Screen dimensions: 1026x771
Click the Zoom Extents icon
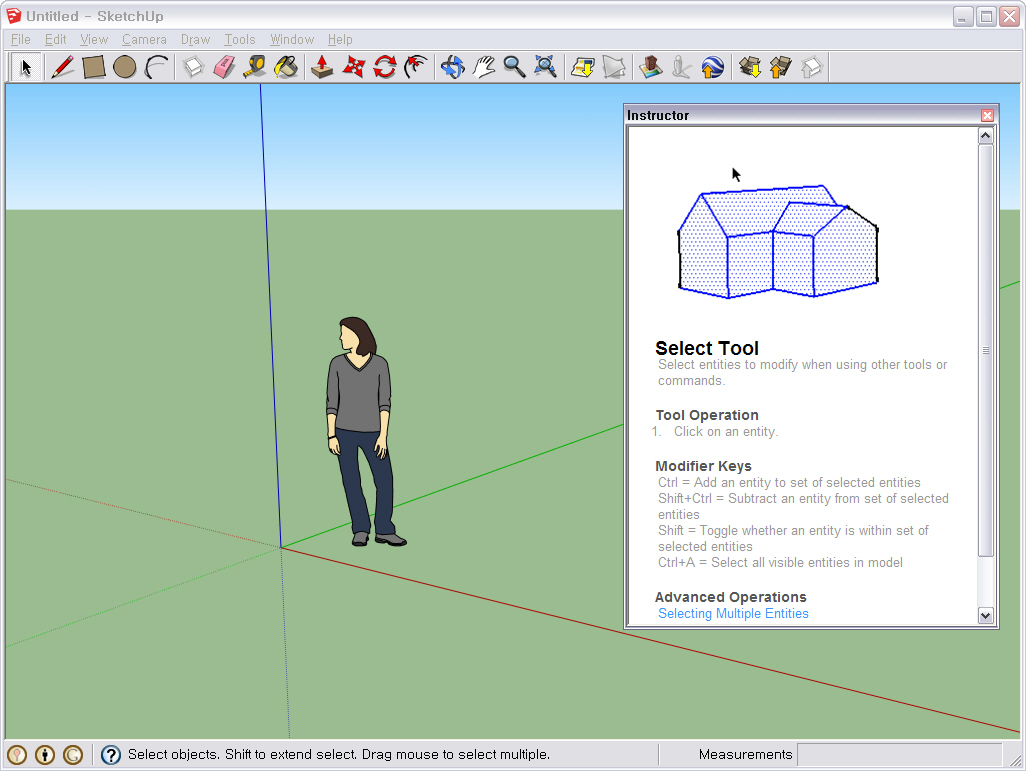coord(546,67)
